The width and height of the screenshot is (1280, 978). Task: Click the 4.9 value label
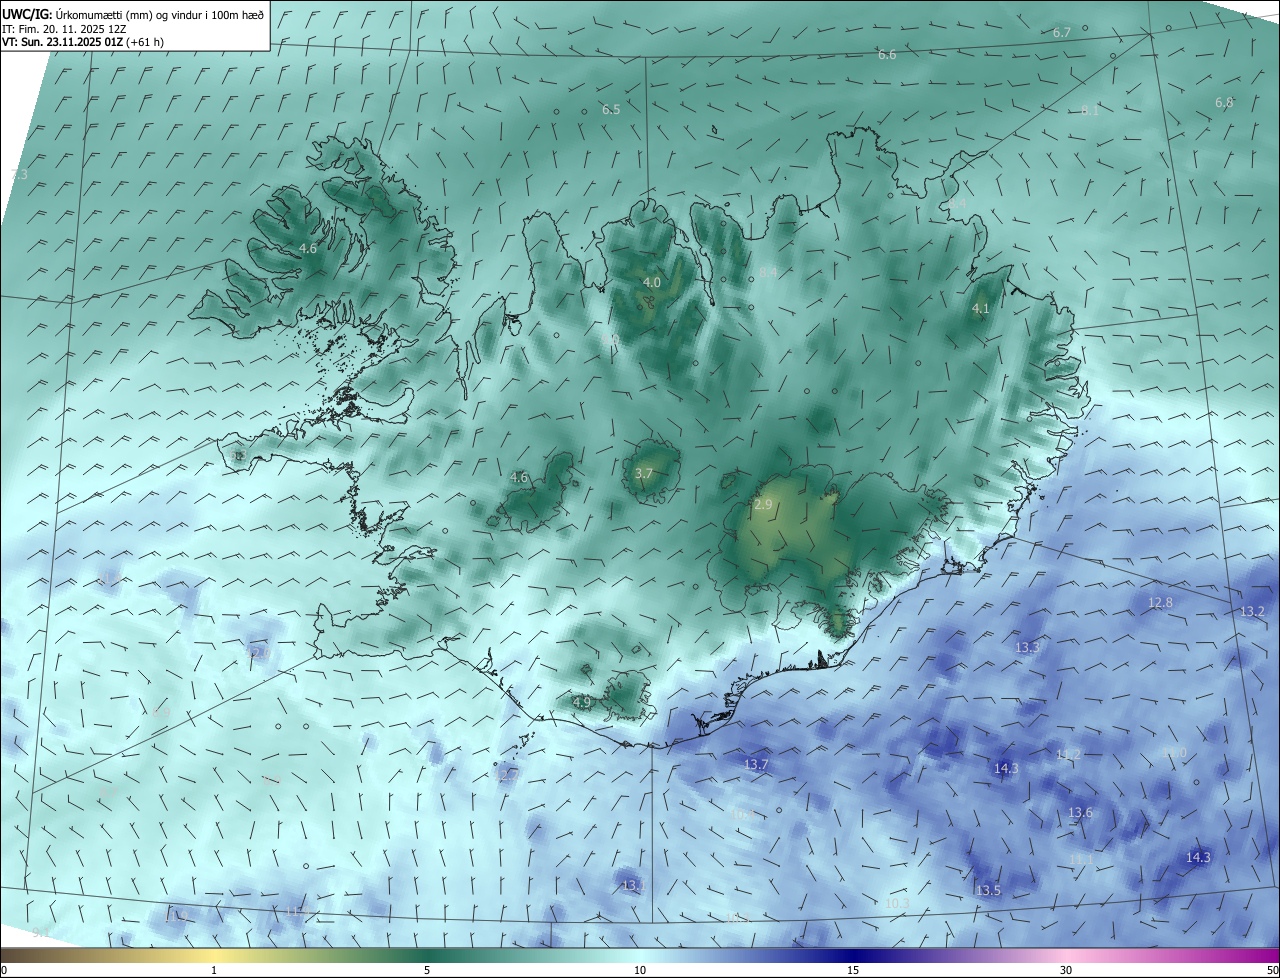[x=582, y=703]
